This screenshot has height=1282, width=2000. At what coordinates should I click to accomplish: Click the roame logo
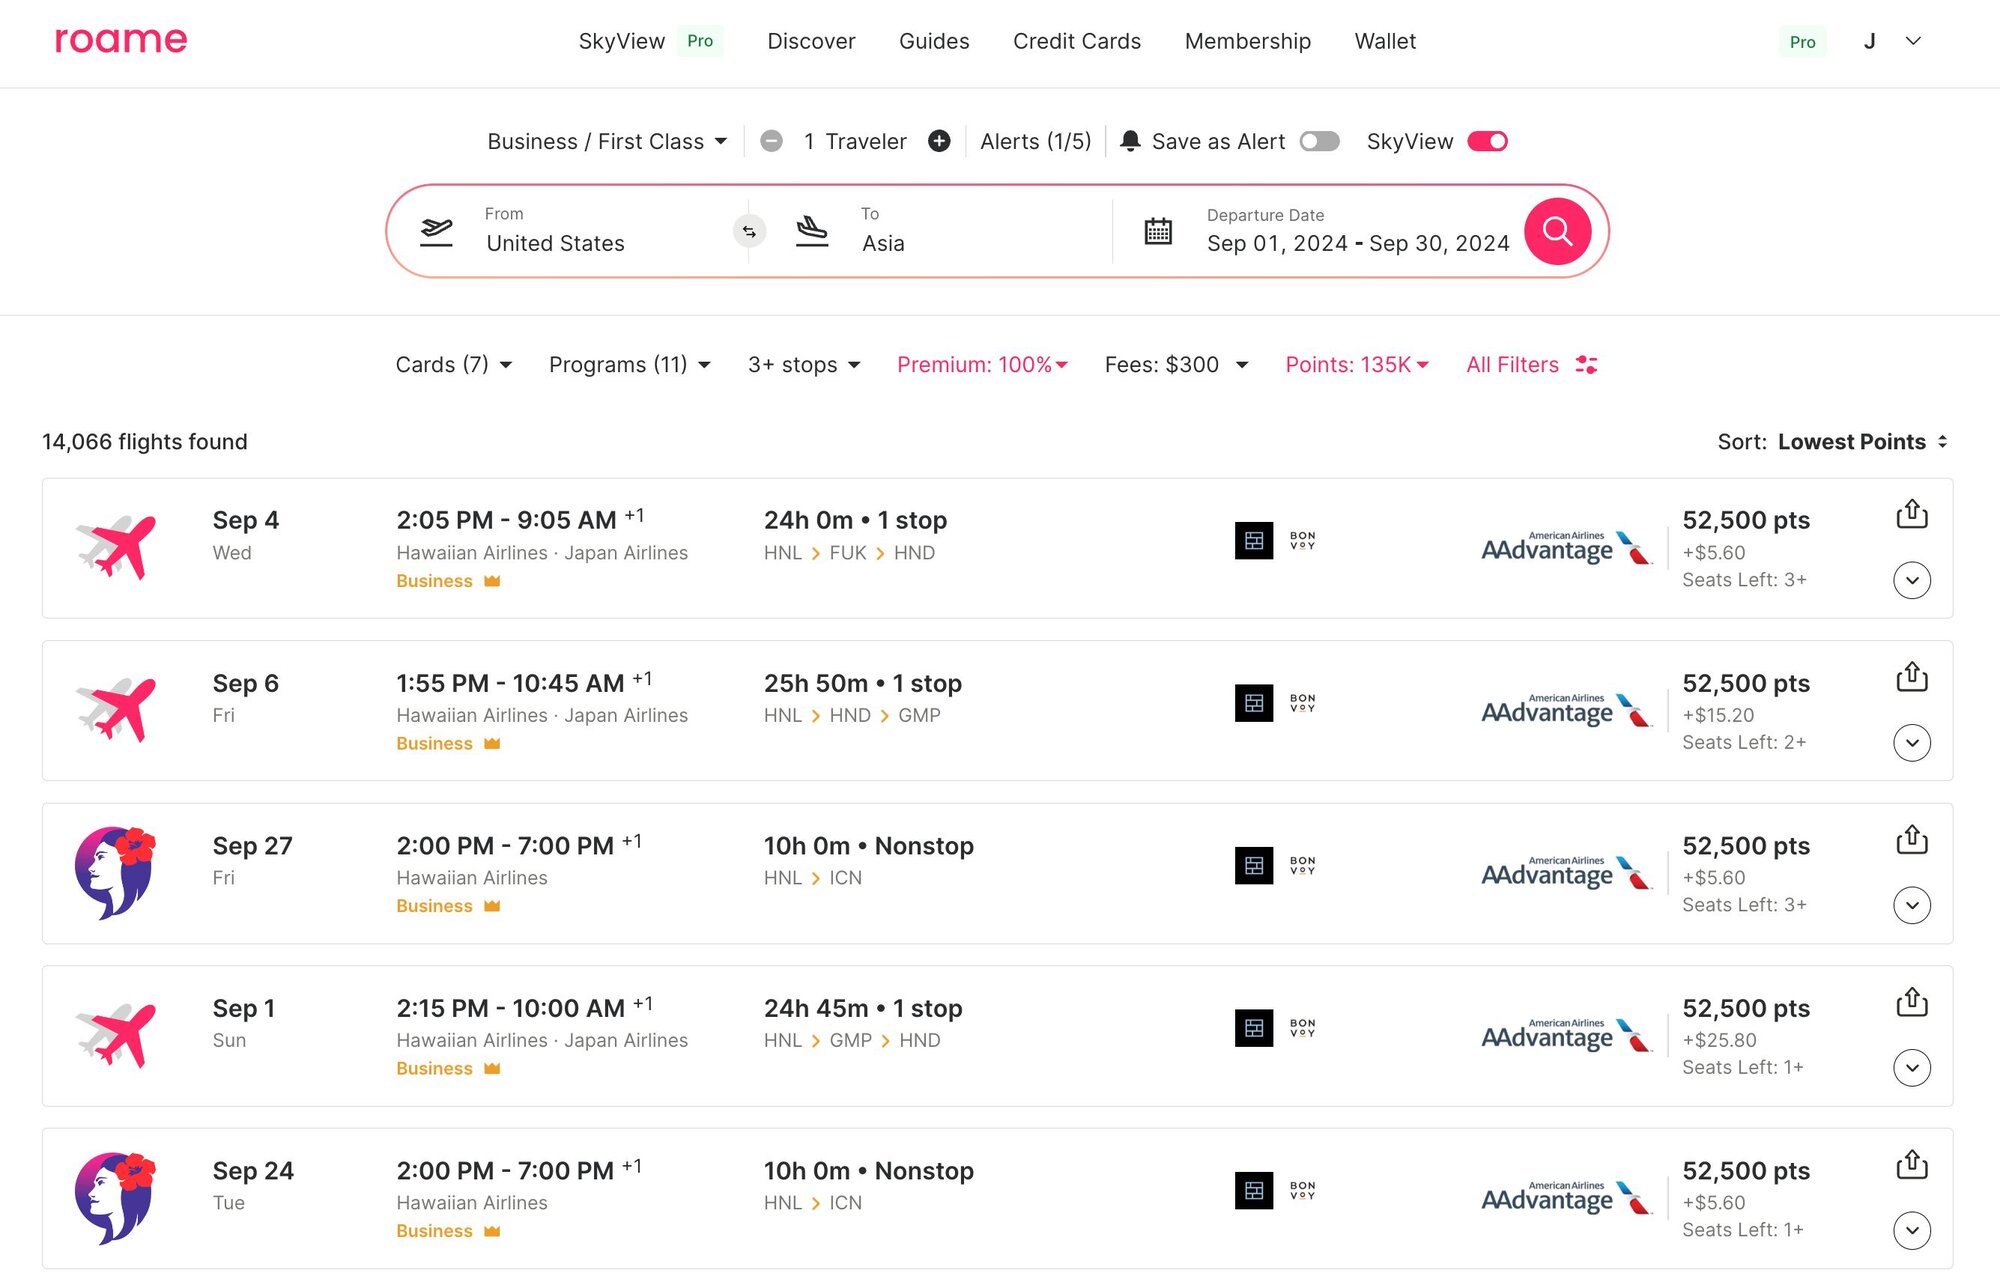(x=120, y=40)
